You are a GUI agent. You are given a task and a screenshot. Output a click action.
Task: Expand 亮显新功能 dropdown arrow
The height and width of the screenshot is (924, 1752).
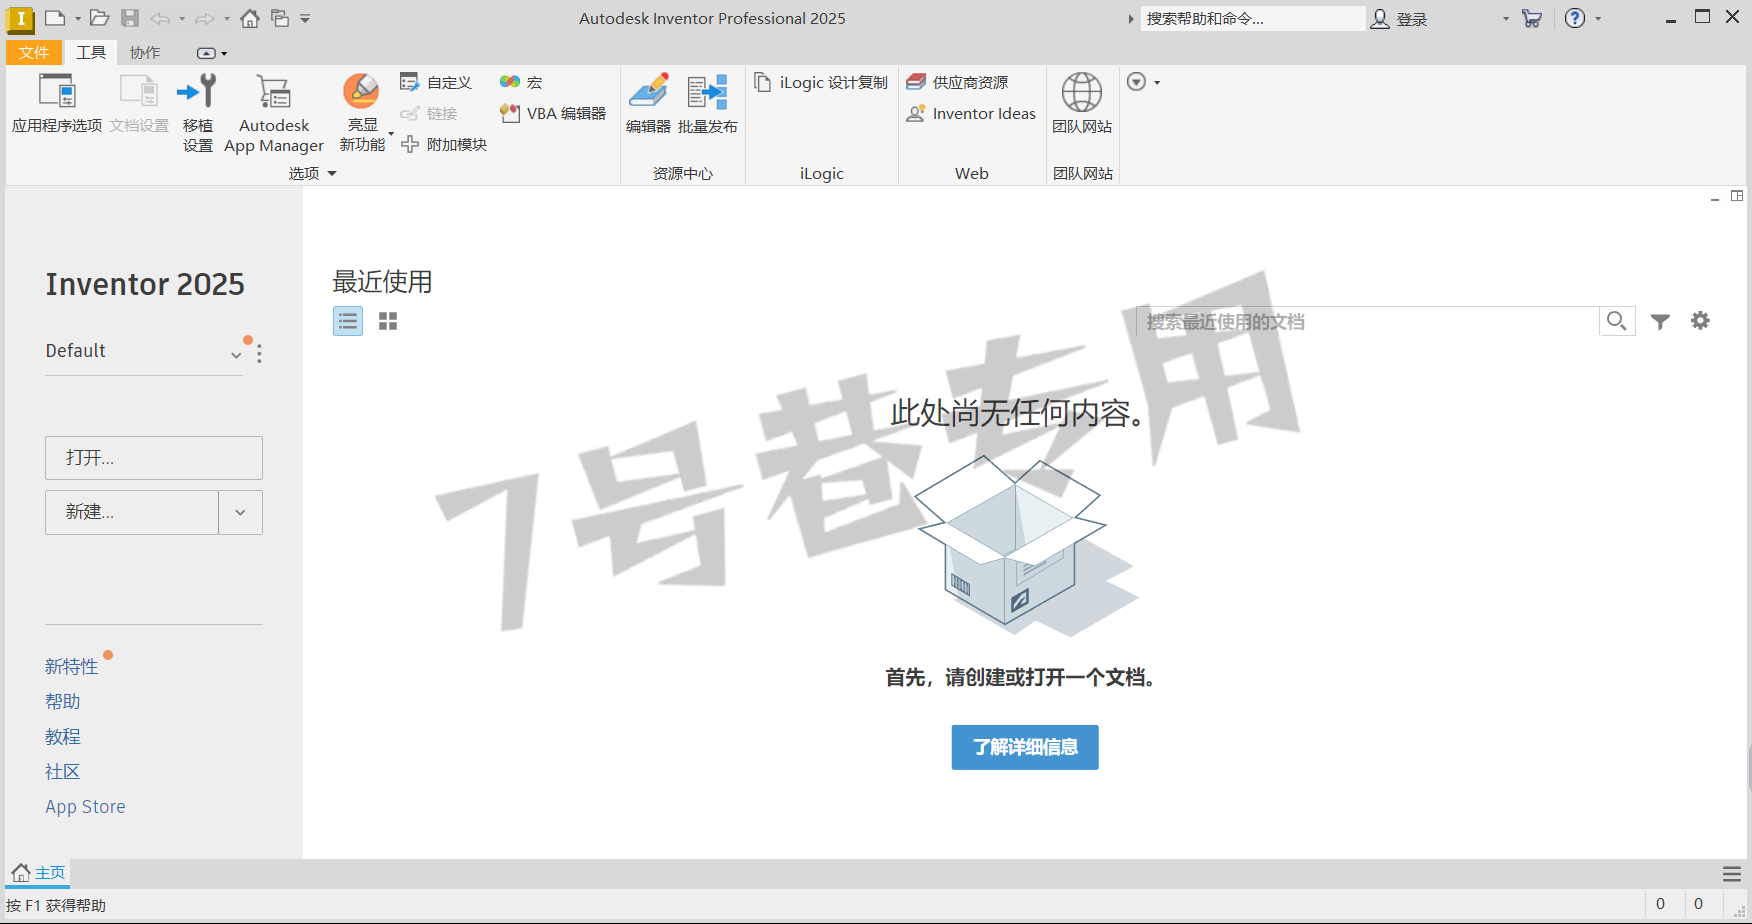[x=391, y=133]
